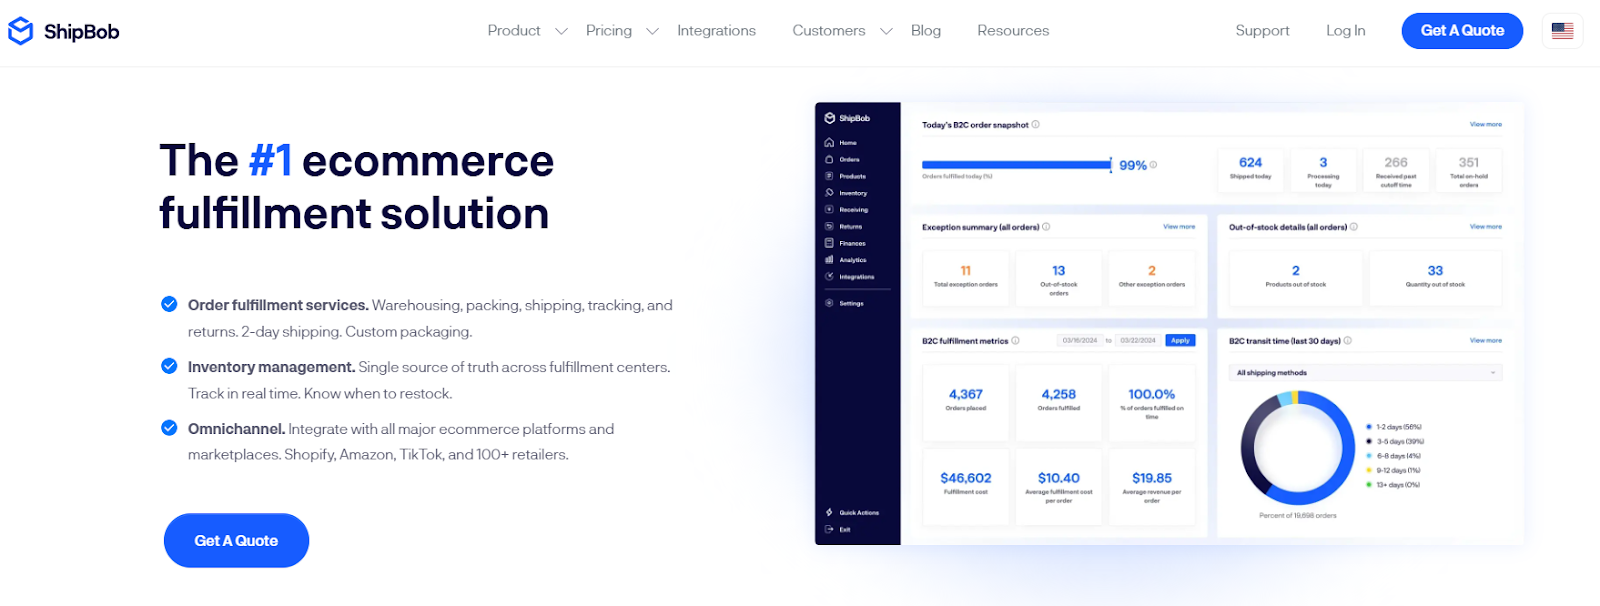
Task: Click checkmark beside Inventory management
Action: tap(170, 367)
